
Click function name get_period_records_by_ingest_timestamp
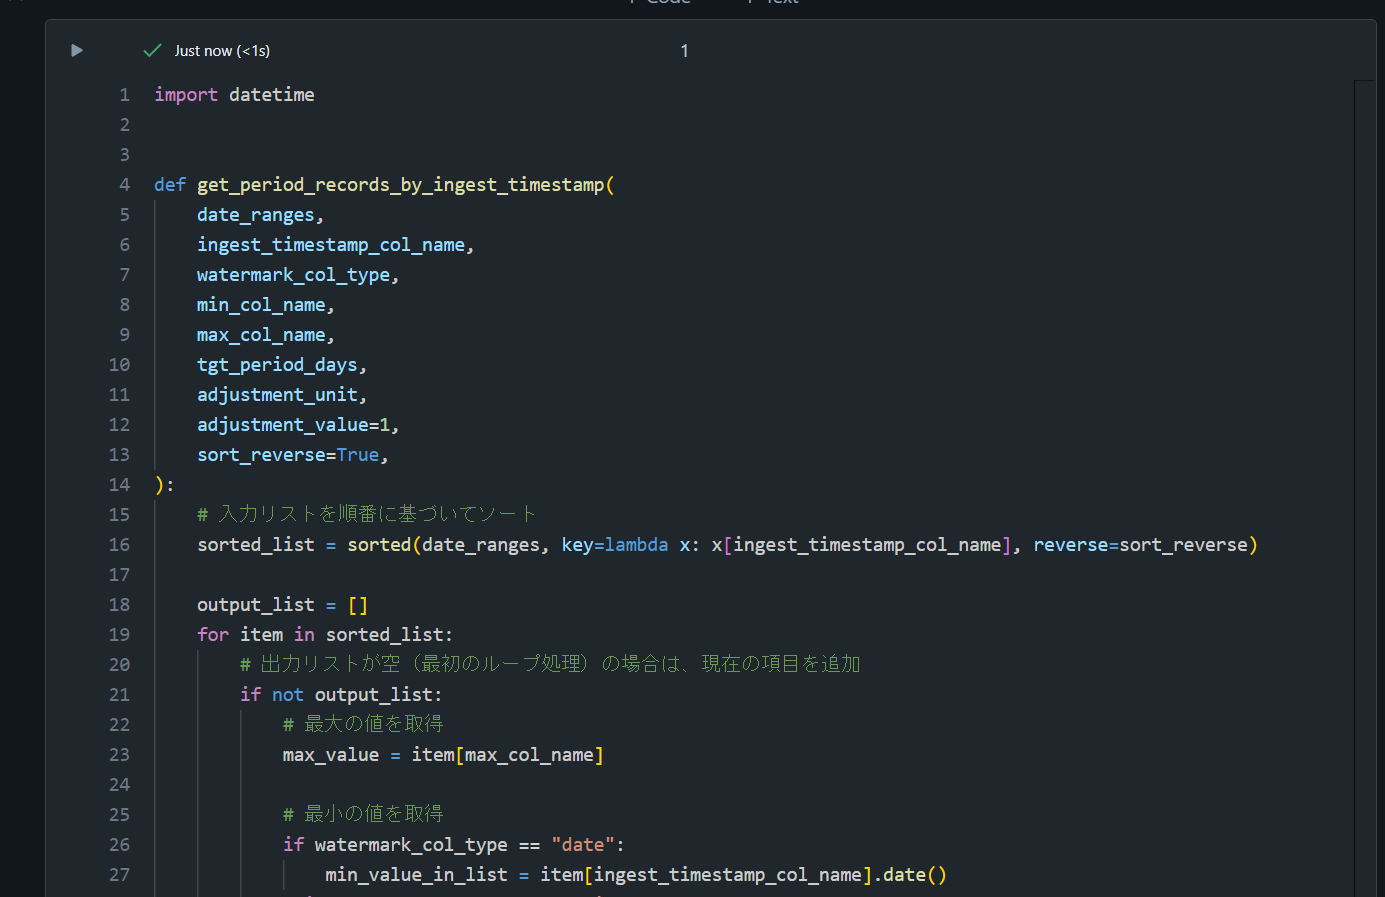click(x=401, y=185)
